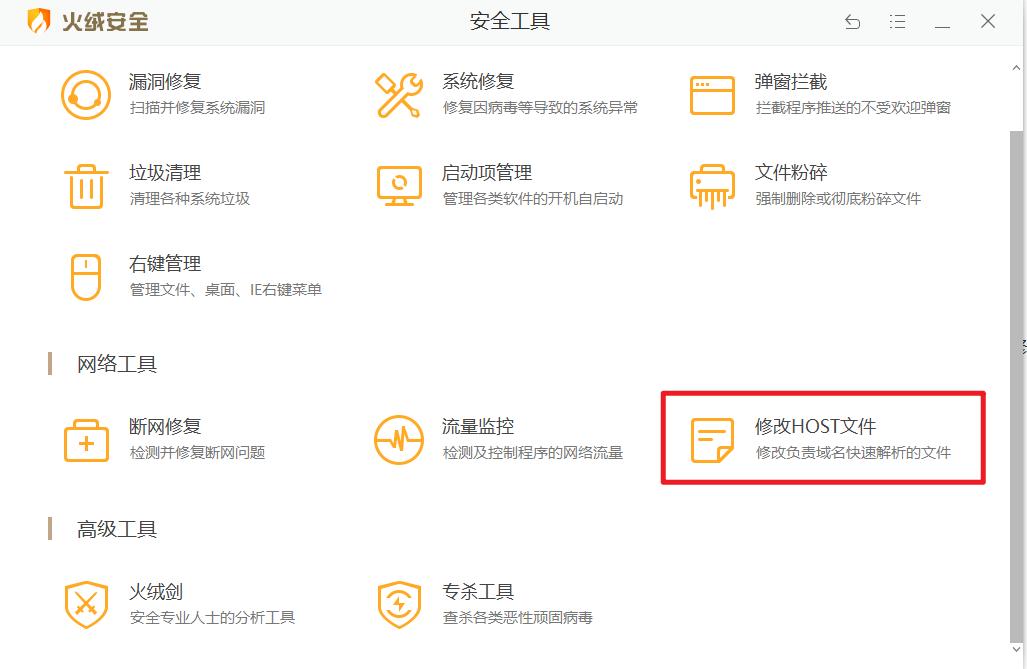Click the back arrow in title bar
Image resolution: width=1027 pixels, height=669 pixels.
851,21
